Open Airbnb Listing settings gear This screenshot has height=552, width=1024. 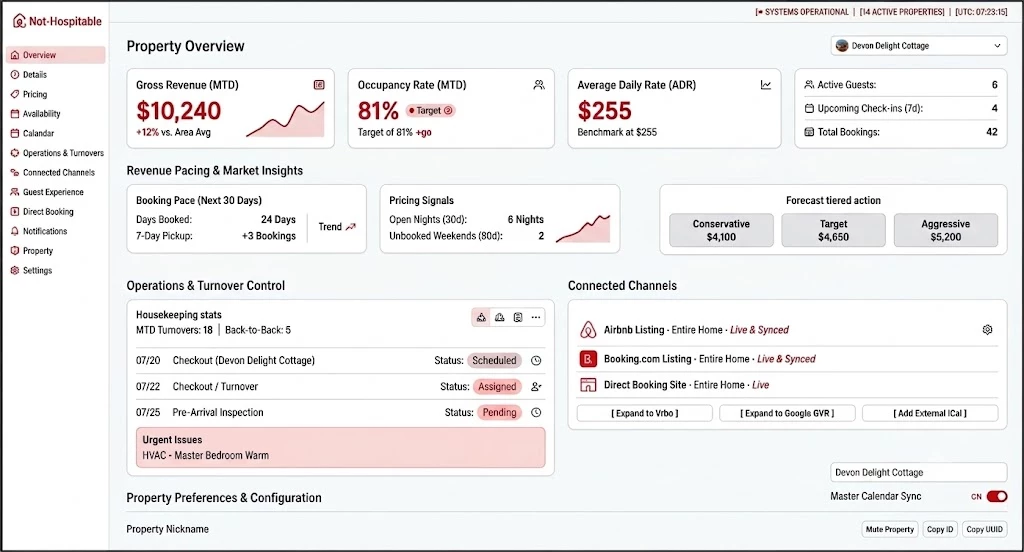pos(987,330)
